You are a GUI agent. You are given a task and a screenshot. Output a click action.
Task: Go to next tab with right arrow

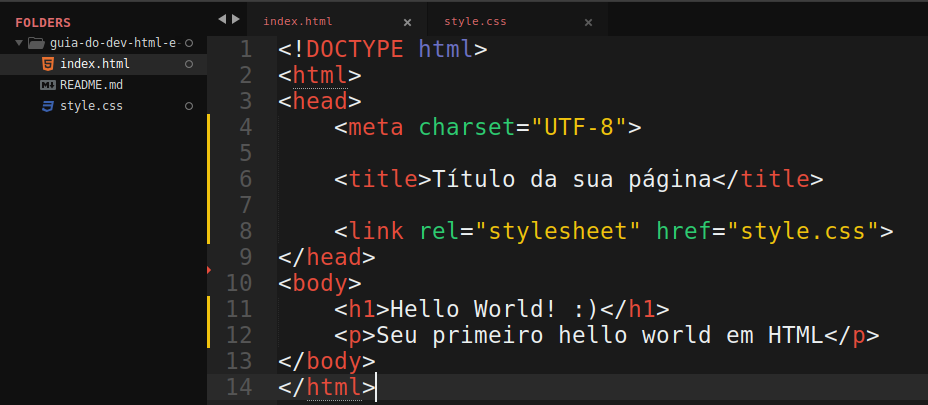(x=236, y=19)
